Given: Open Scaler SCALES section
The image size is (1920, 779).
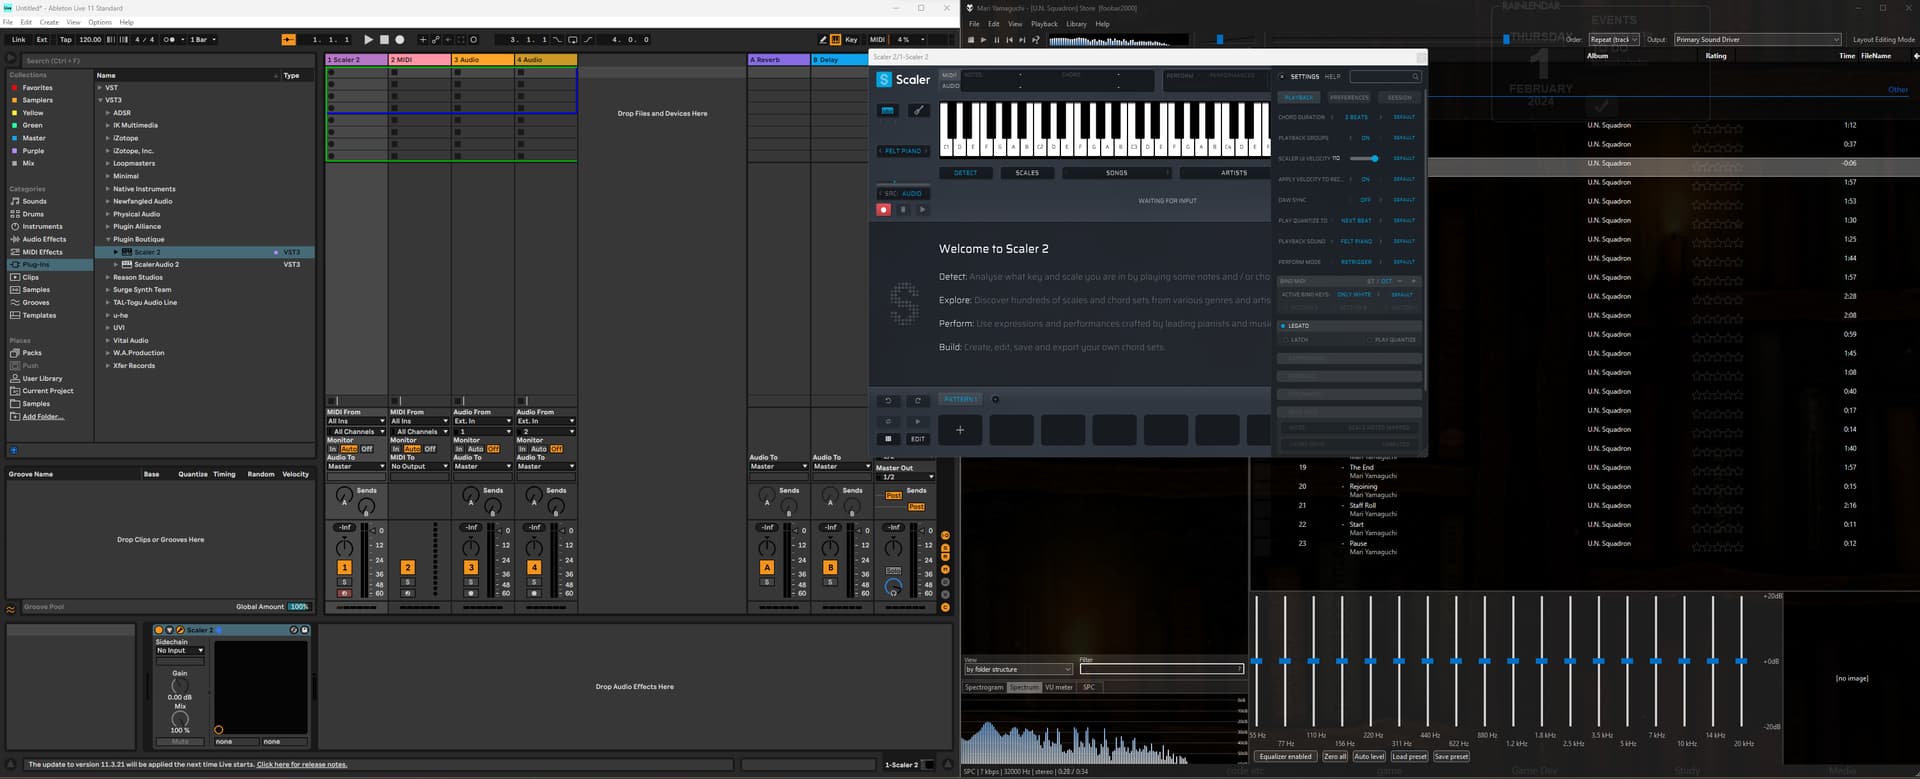Looking at the screenshot, I should pos(1027,173).
